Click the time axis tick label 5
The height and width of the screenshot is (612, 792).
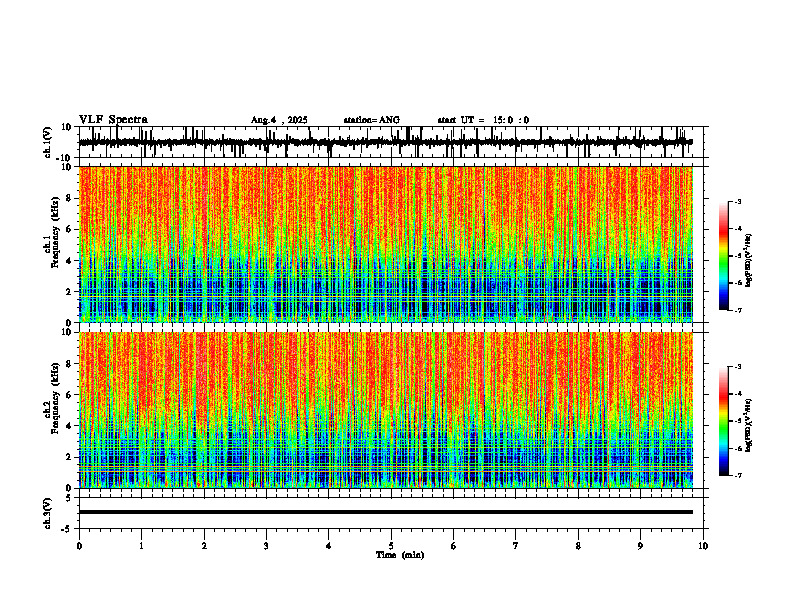[x=391, y=546]
